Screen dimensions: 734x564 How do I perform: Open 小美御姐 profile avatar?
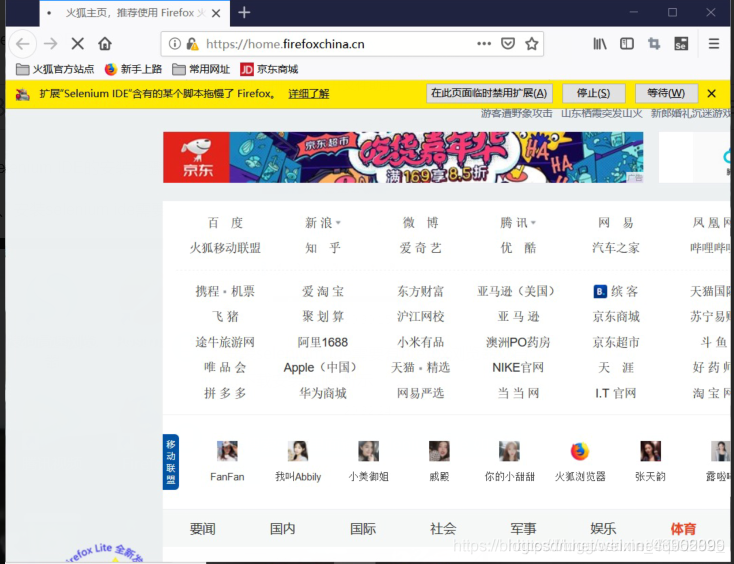click(368, 451)
